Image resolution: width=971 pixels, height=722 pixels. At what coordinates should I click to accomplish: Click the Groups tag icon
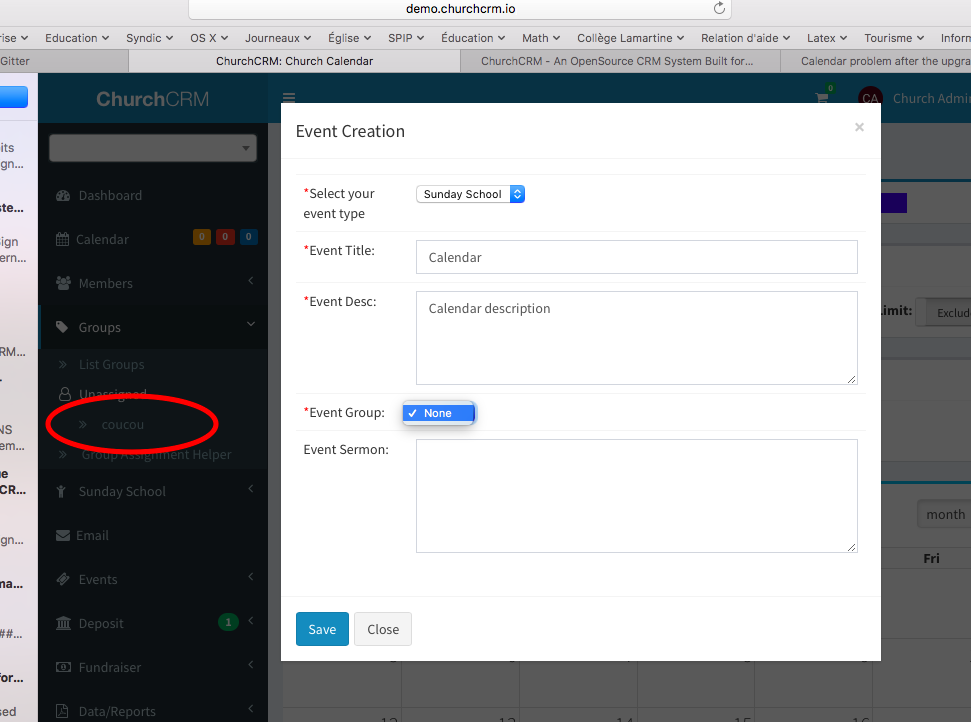(x=62, y=327)
